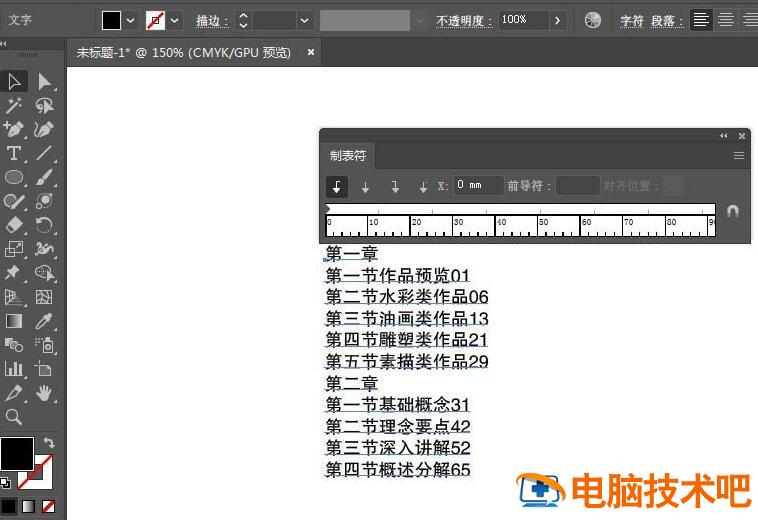Activate the Pen tool
Screen dimensions: 758x520
pyautogui.click(x=14, y=129)
